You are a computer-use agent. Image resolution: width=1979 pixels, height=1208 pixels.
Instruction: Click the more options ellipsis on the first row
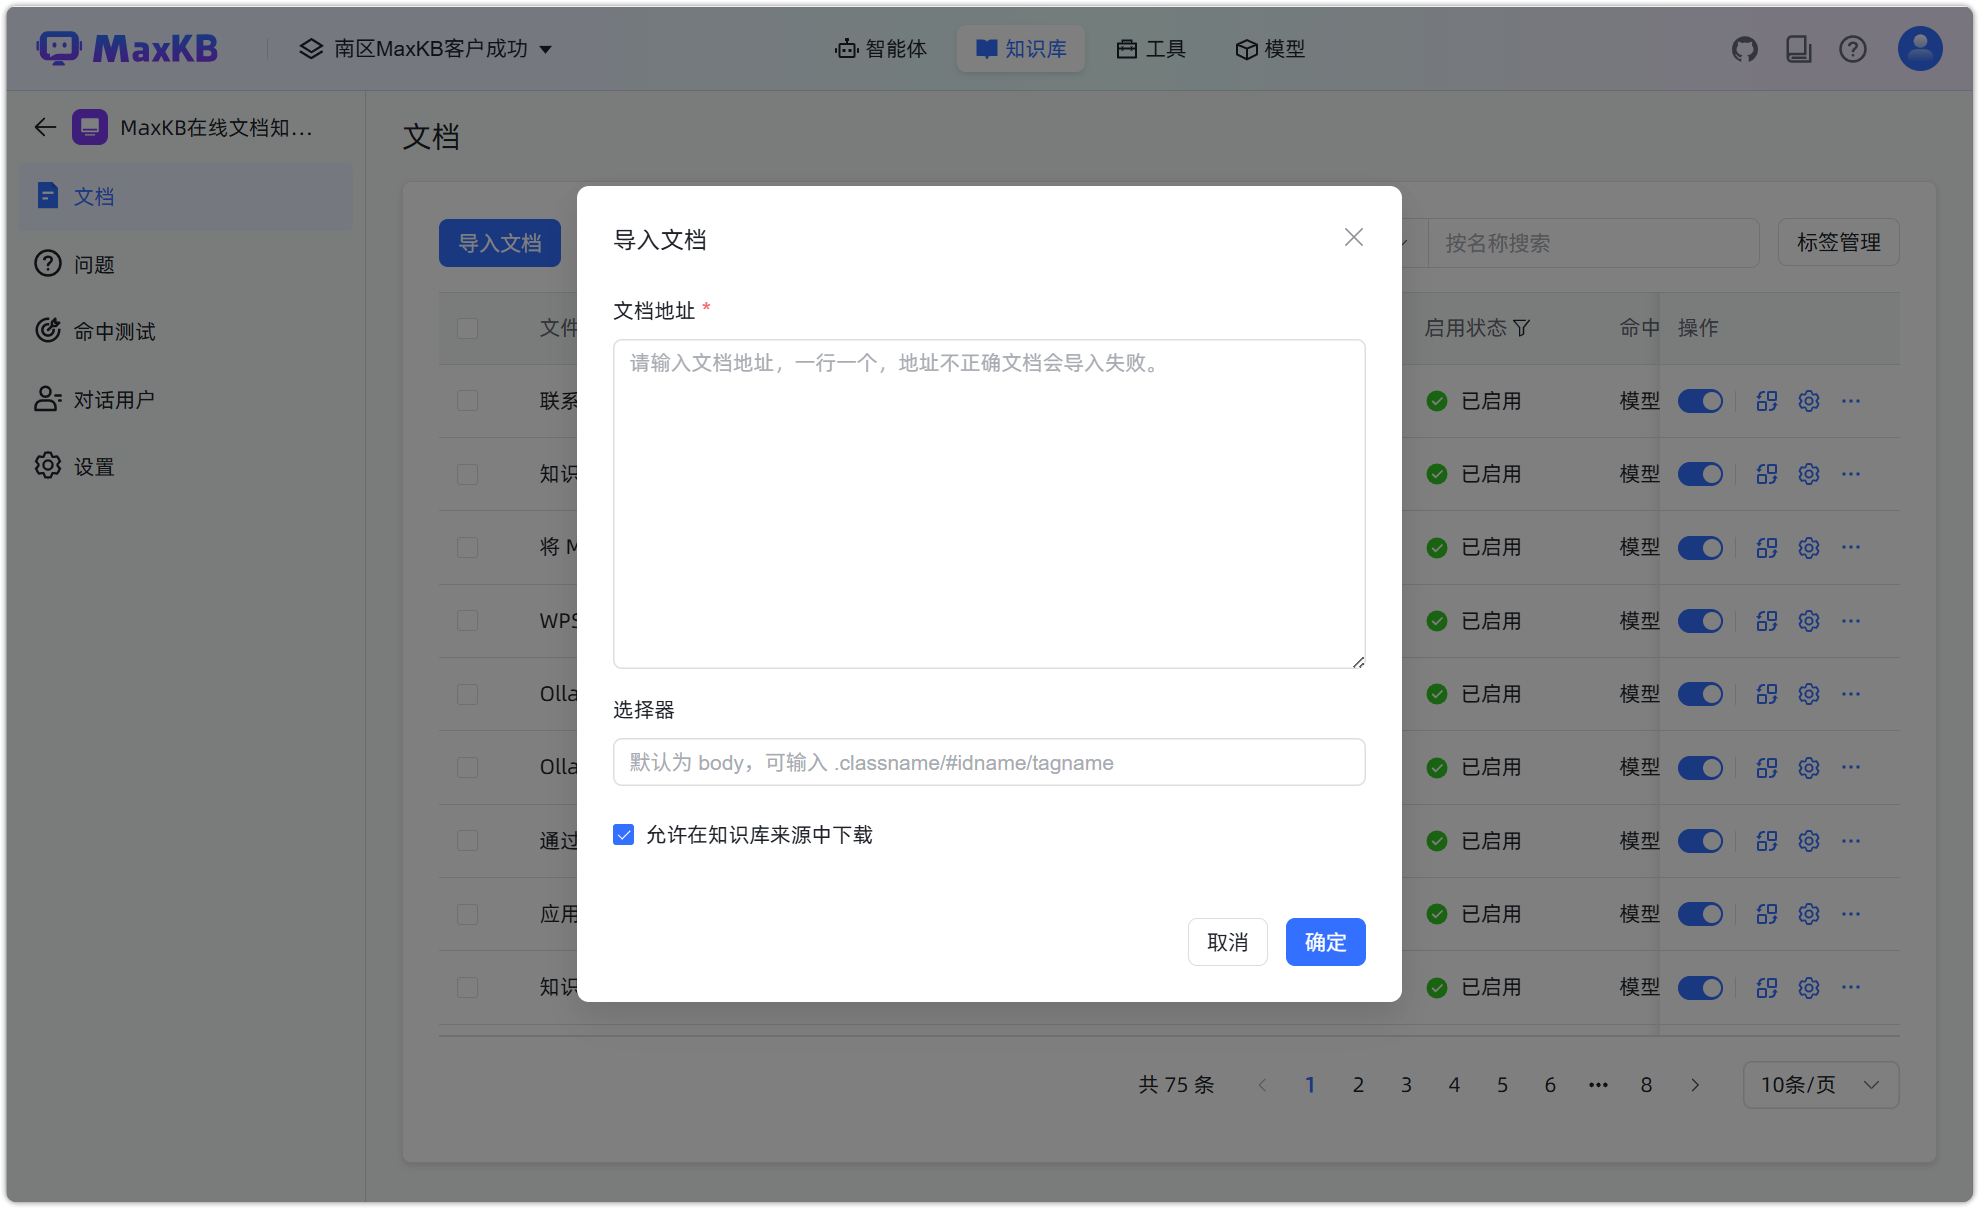pos(1850,400)
